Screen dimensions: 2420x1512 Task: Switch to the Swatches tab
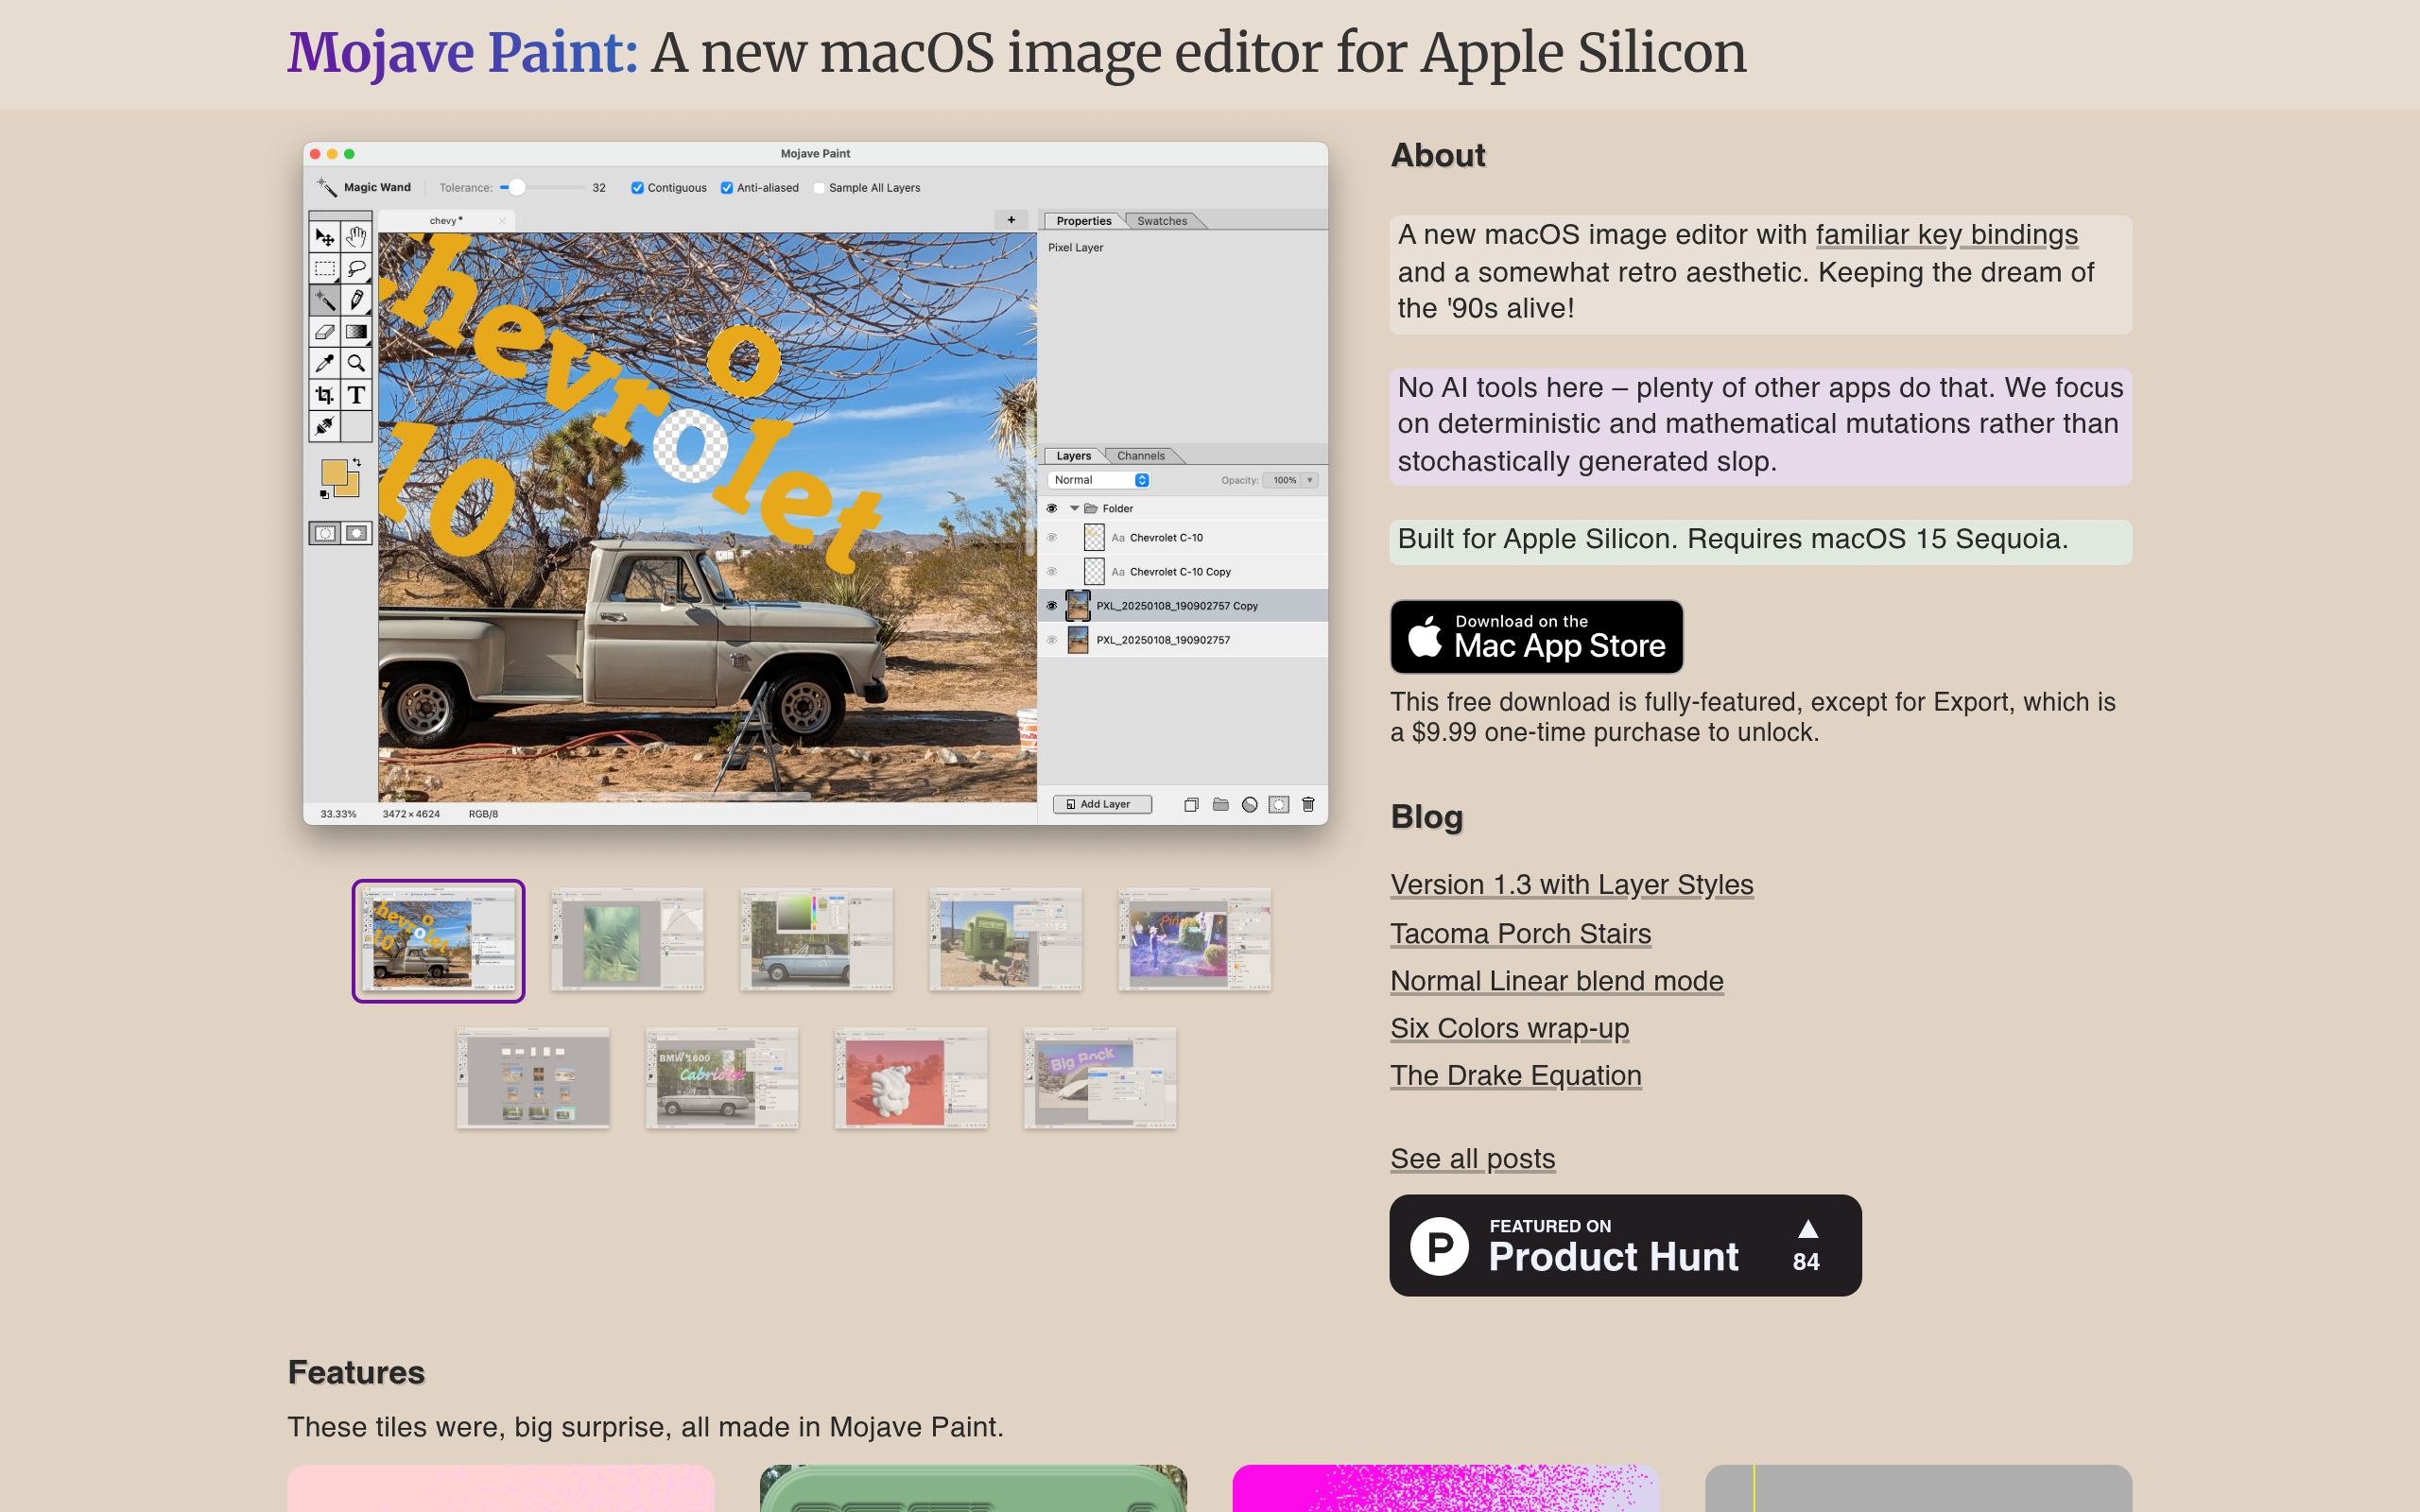[x=1162, y=221]
